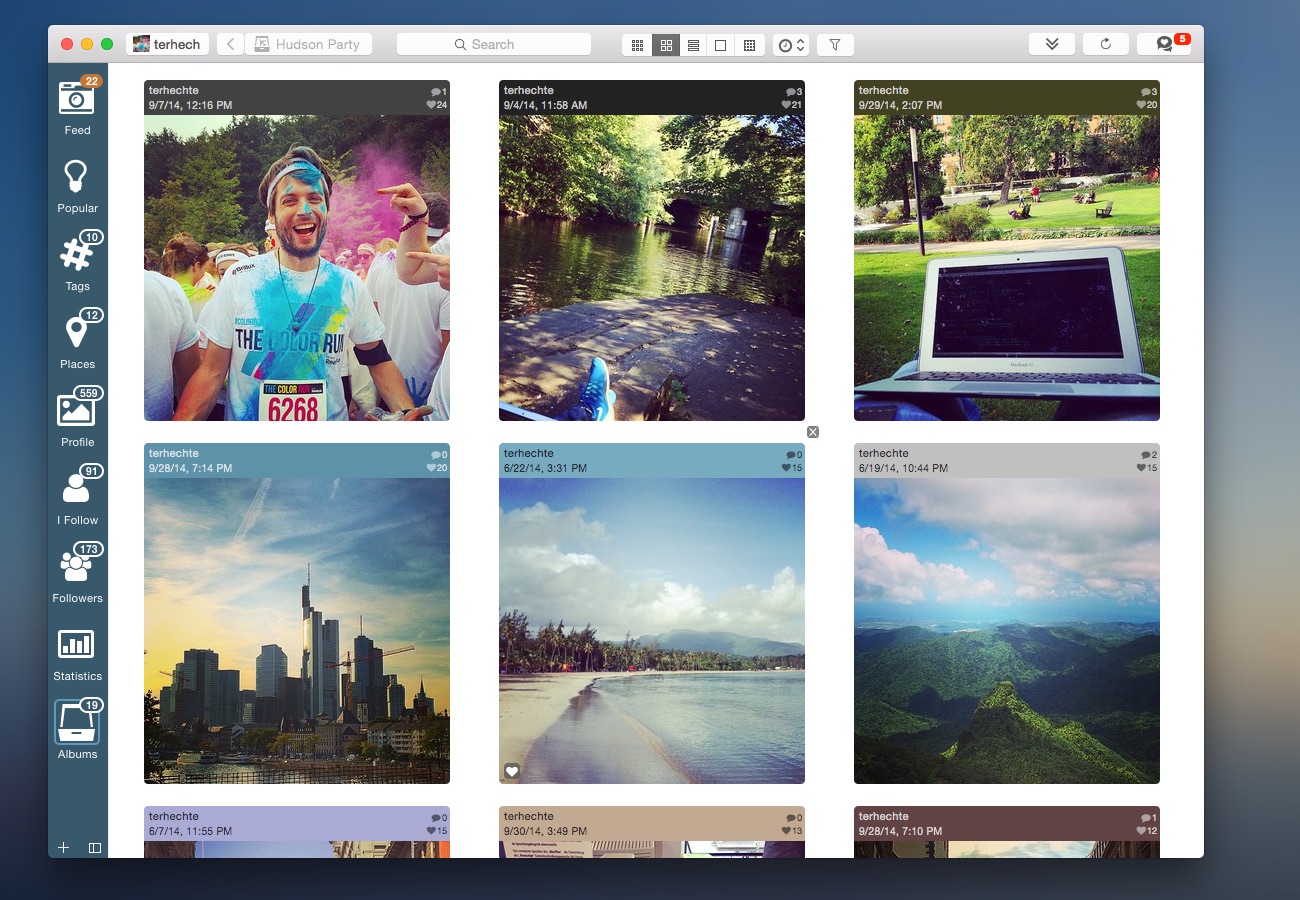Toggle the sidebar layout icon at bottom
The width and height of the screenshot is (1300, 900).
tap(95, 847)
